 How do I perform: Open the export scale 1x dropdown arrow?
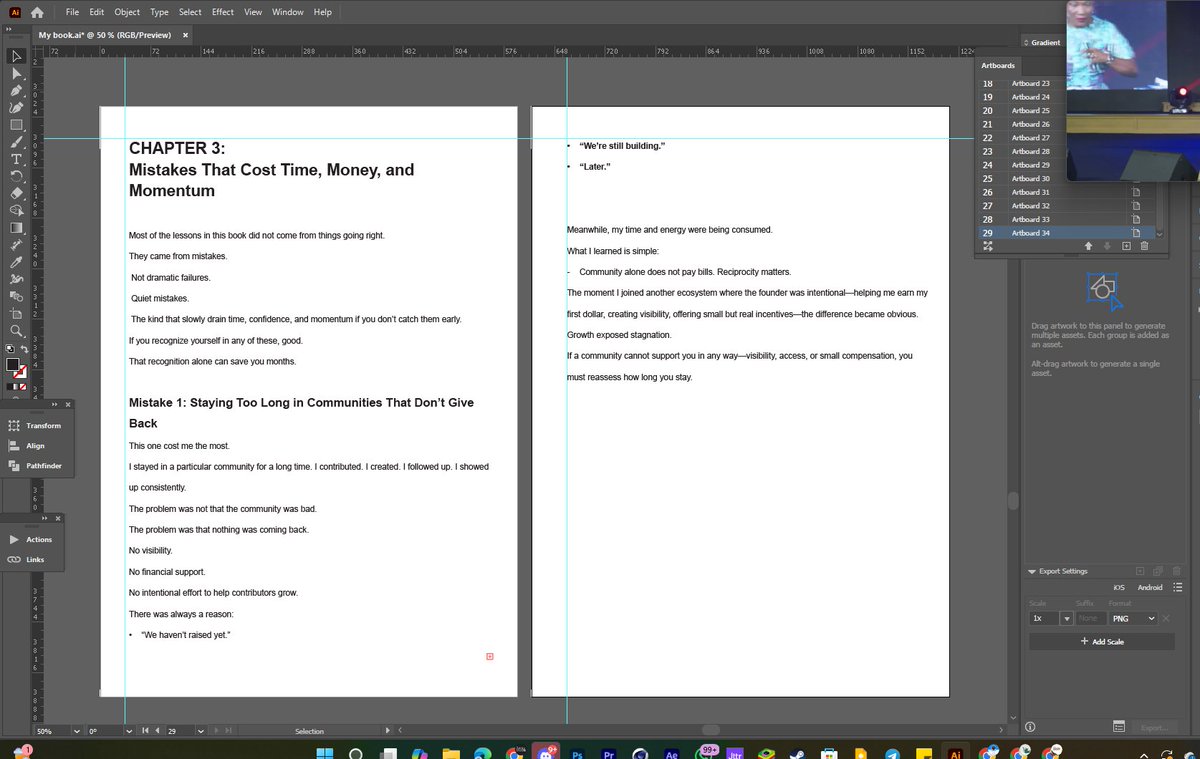point(1066,618)
